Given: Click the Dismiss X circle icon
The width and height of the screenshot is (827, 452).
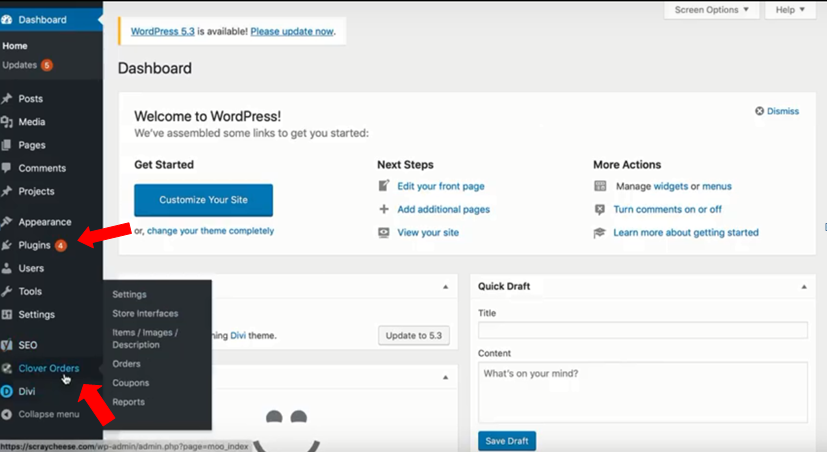Looking at the screenshot, I should pyautogui.click(x=759, y=111).
